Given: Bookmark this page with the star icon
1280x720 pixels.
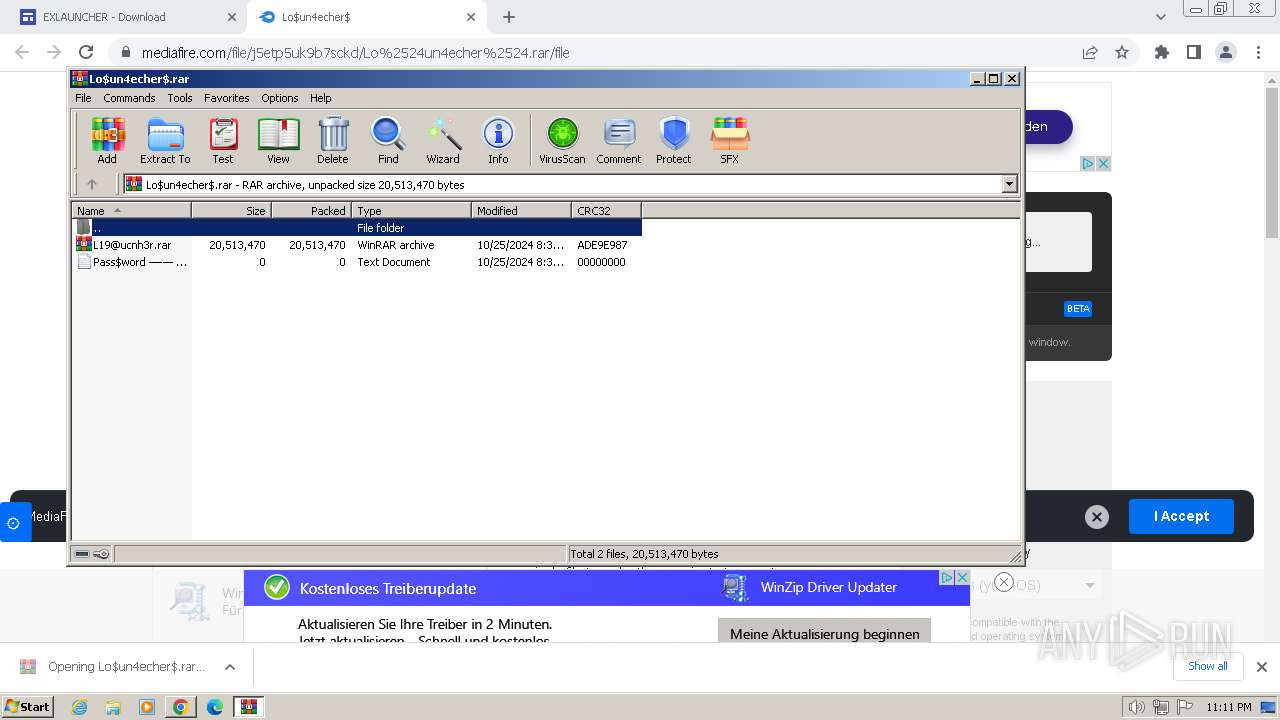Looking at the screenshot, I should coord(1122,52).
